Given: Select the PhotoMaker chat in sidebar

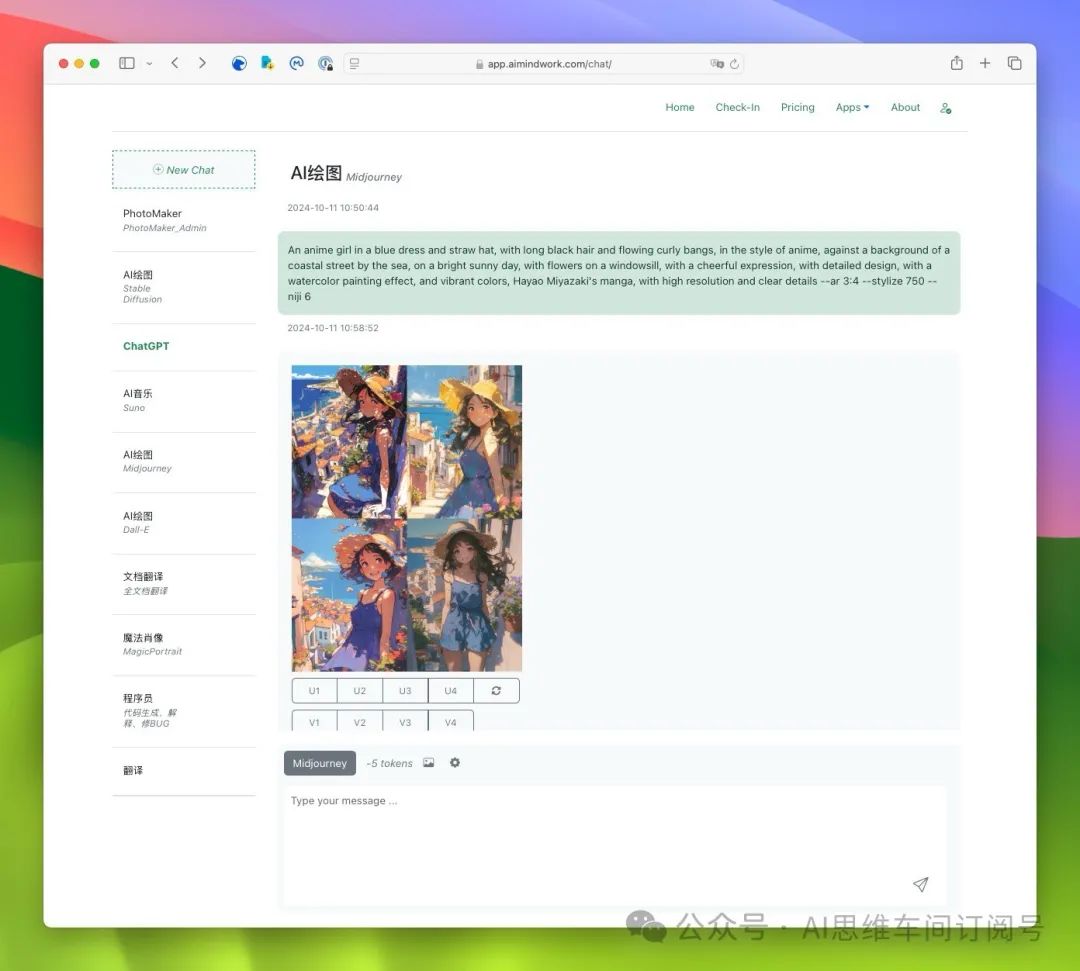Looking at the screenshot, I should coord(184,220).
